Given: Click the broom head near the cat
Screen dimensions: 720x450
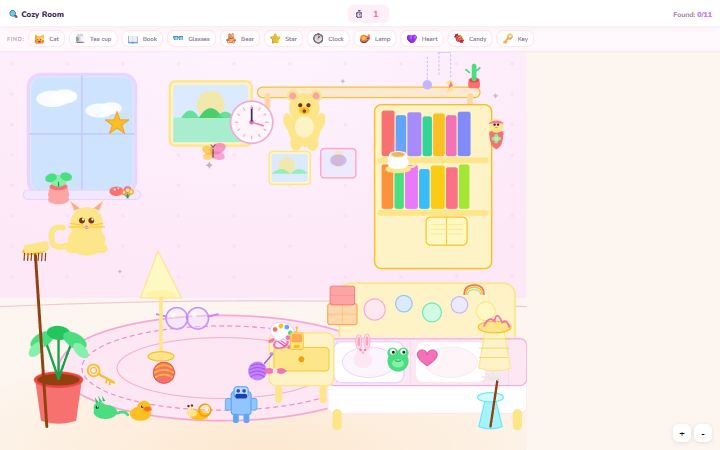Looking at the screenshot, I should pyautogui.click(x=35, y=252).
